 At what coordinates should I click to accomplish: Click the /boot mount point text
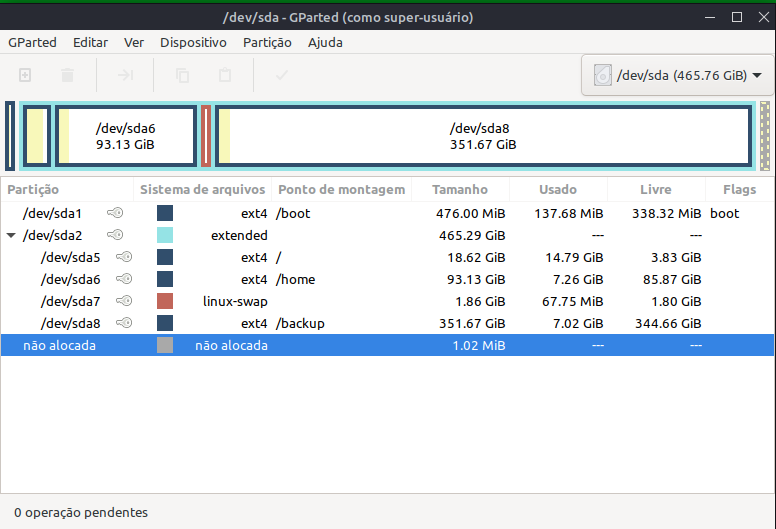click(x=293, y=213)
